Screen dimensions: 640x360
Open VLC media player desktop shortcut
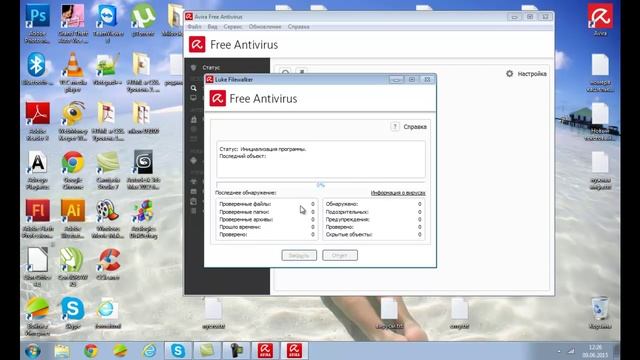click(x=73, y=72)
